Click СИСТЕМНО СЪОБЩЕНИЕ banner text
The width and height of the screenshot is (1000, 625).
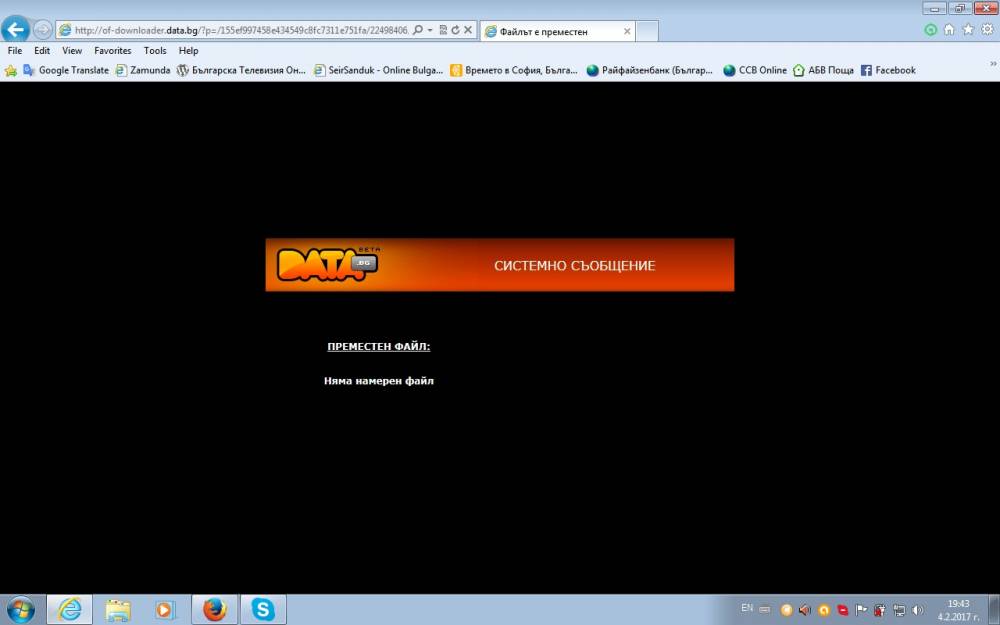tap(575, 266)
